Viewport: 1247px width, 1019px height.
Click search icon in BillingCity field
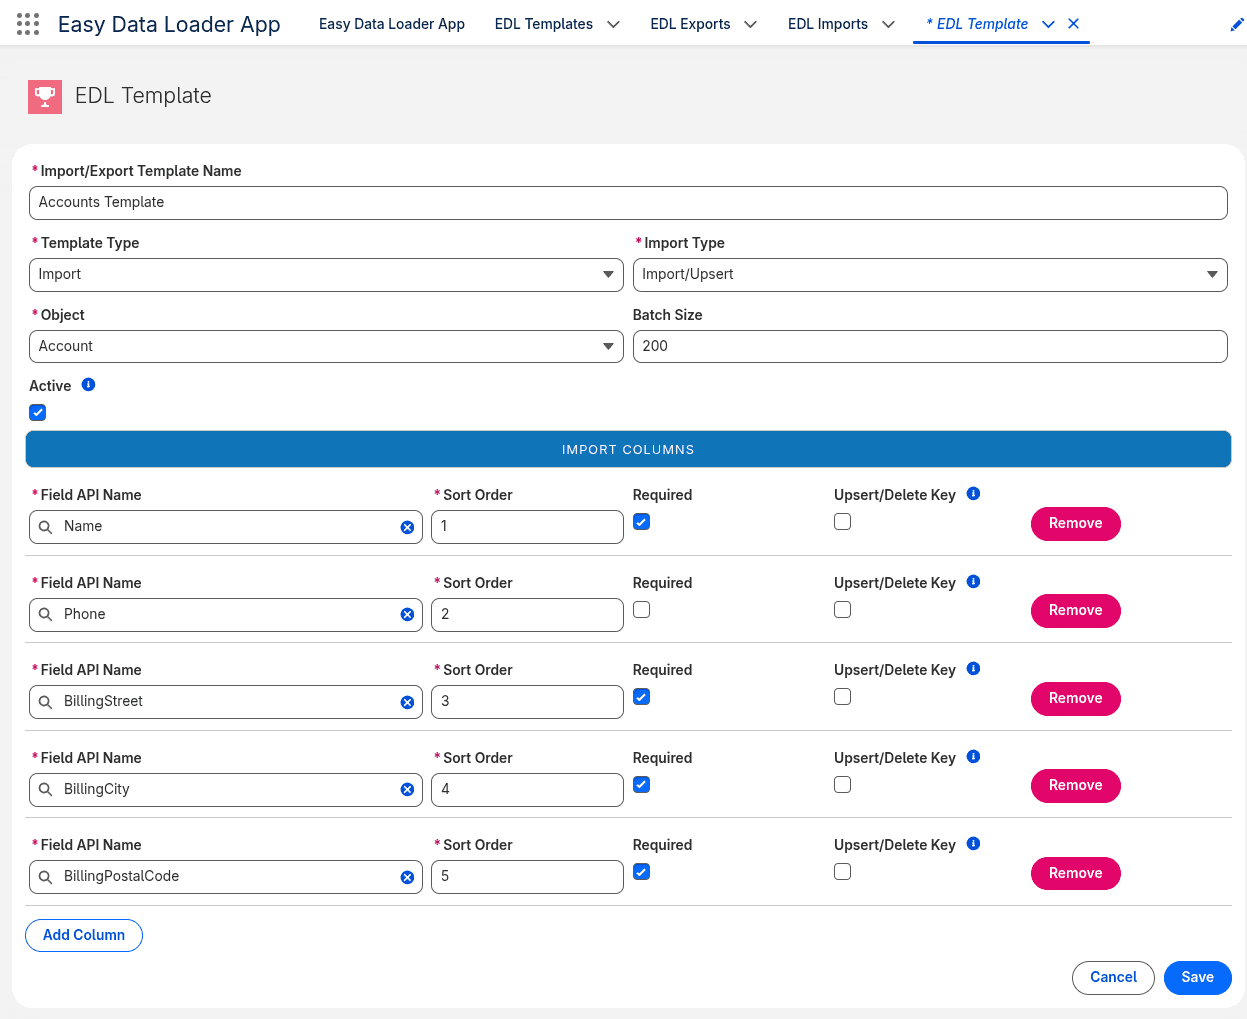(x=45, y=790)
